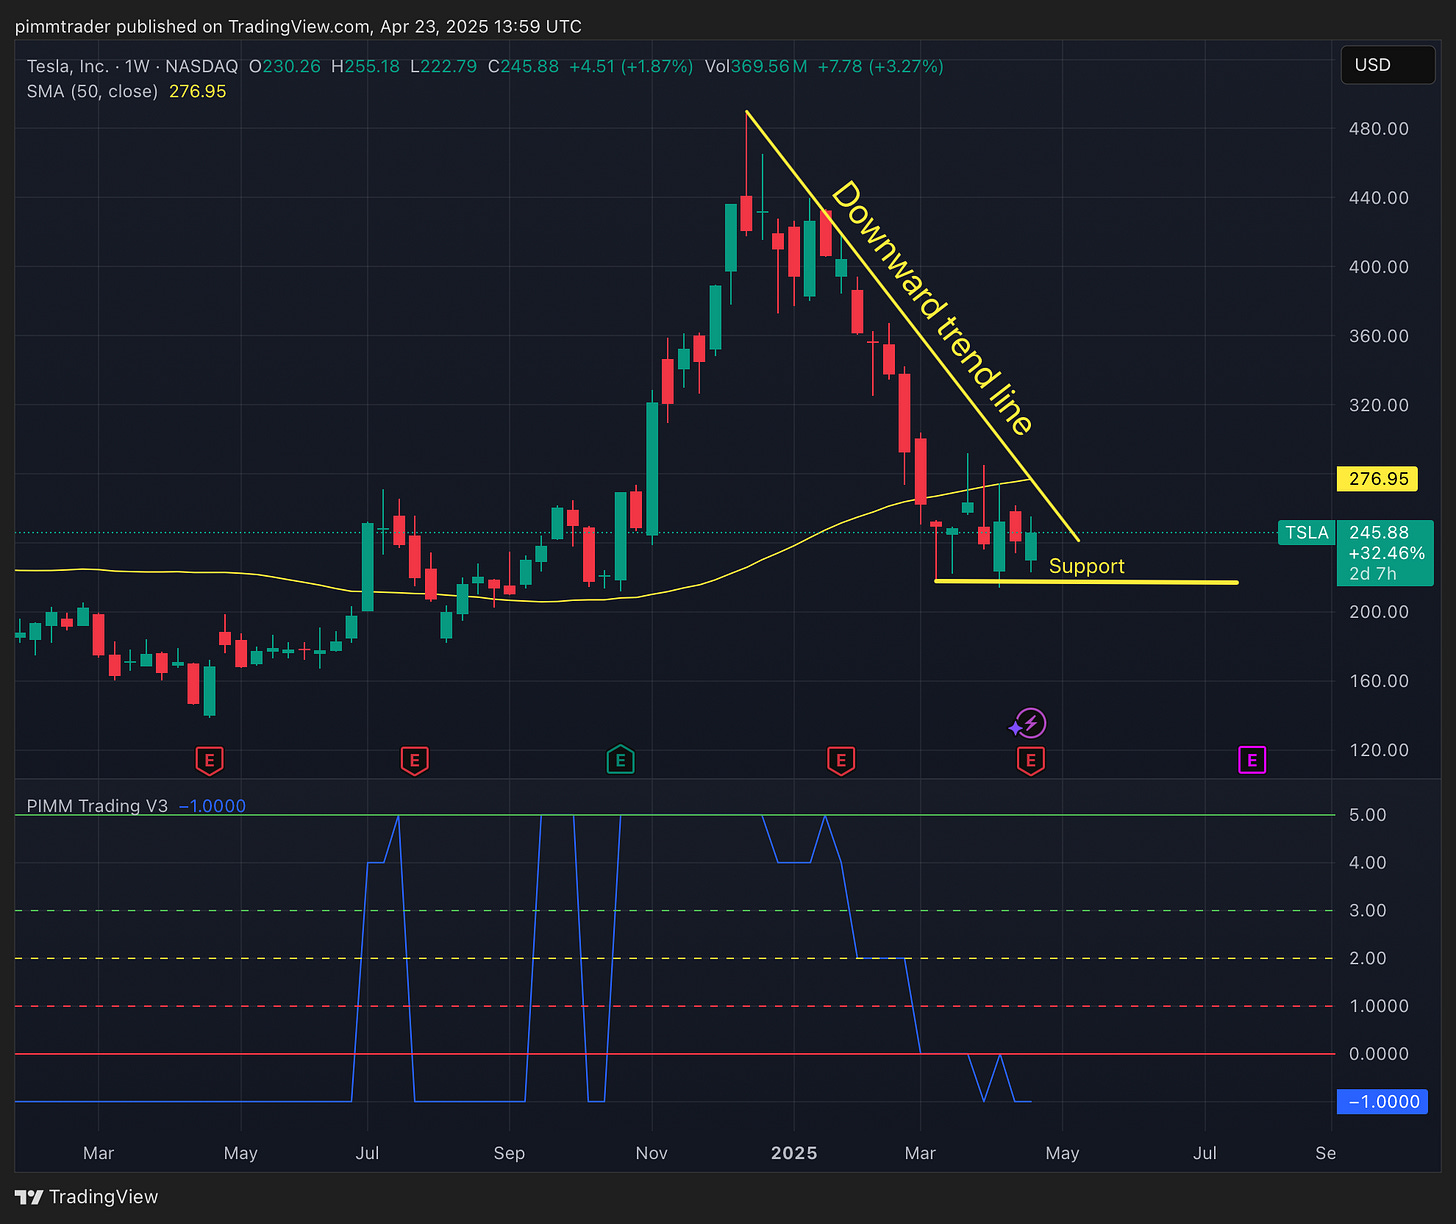Click the 5.00 indicator axis label
The height and width of the screenshot is (1224, 1456).
click(x=1367, y=815)
